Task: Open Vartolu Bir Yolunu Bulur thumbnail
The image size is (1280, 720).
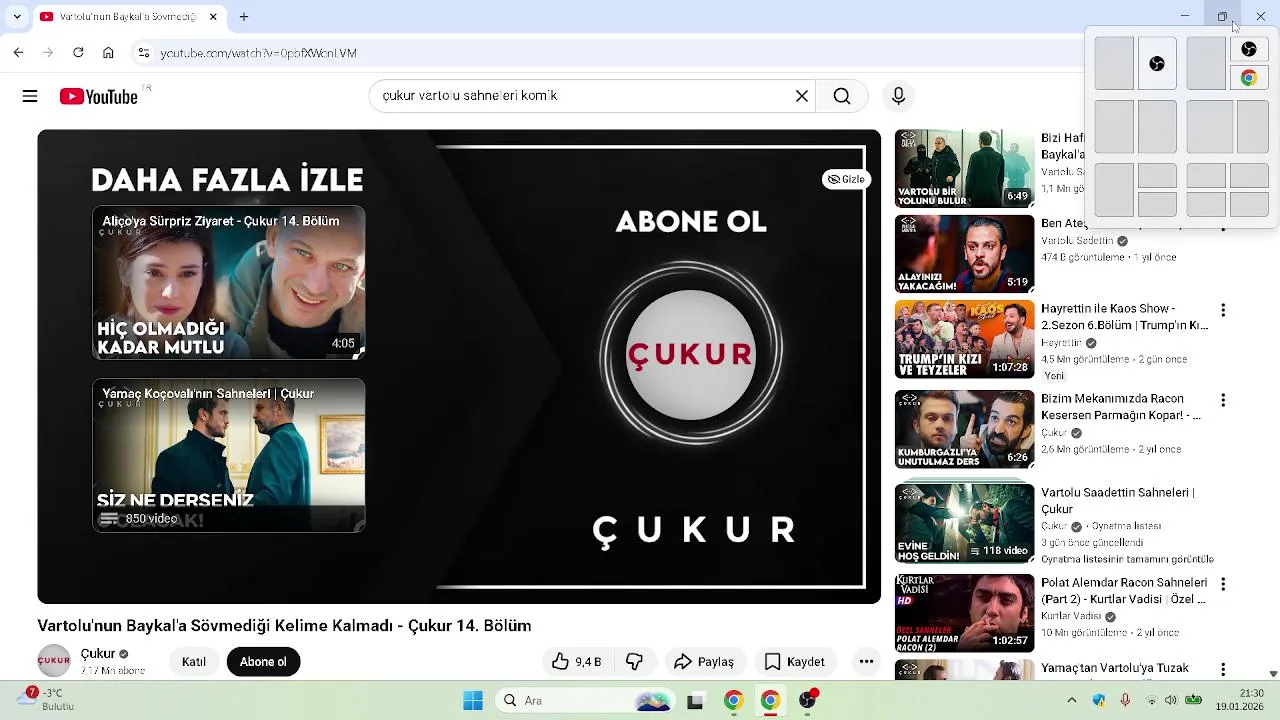Action: tap(964, 168)
